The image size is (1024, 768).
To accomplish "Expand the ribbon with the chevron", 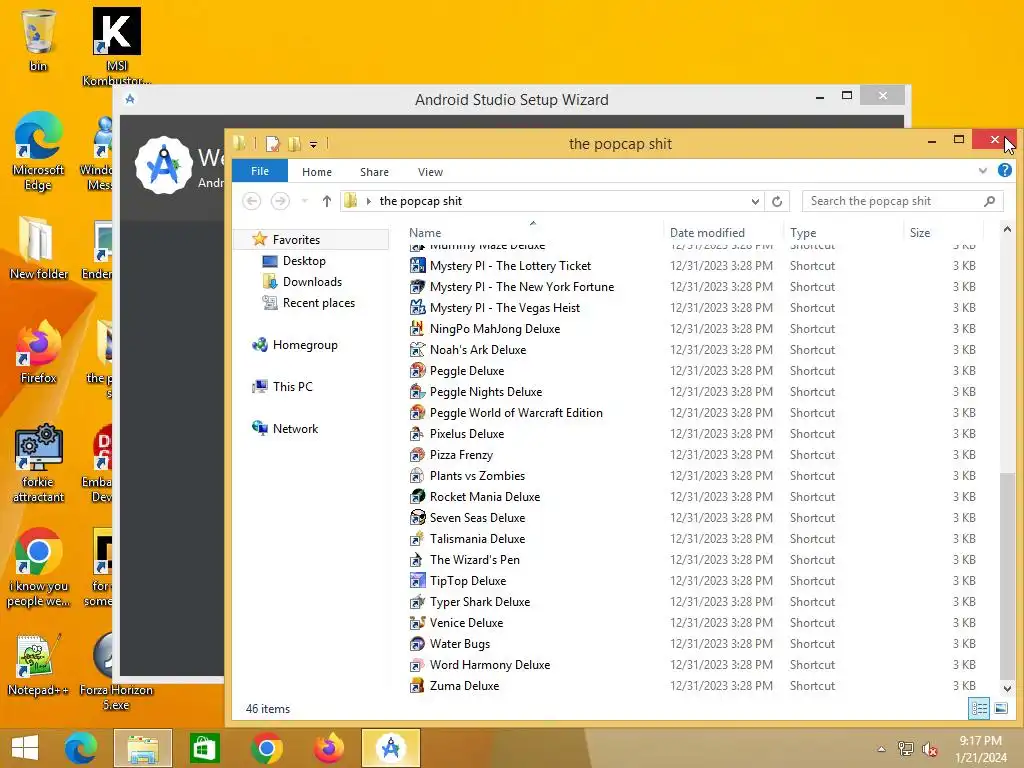I will (x=983, y=171).
